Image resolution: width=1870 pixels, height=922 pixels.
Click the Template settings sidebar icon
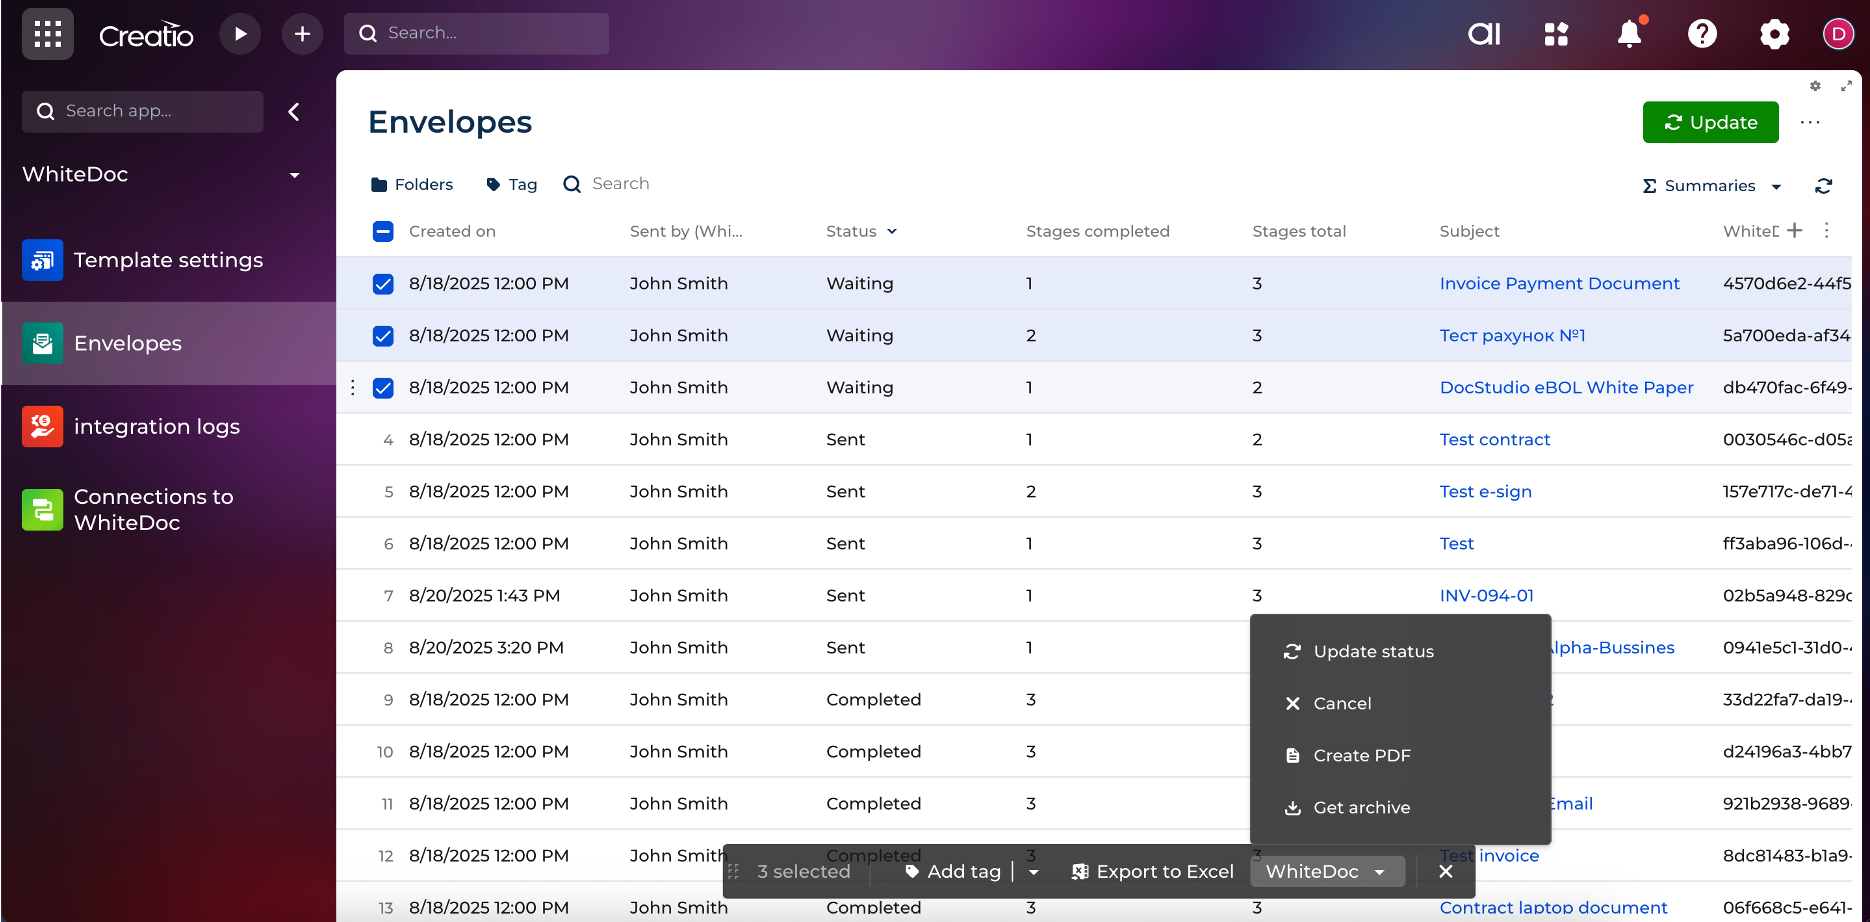click(42, 260)
